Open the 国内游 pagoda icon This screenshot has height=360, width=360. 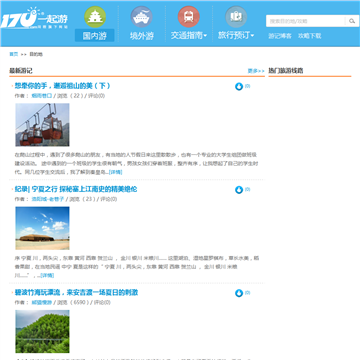pyautogui.click(x=95, y=17)
